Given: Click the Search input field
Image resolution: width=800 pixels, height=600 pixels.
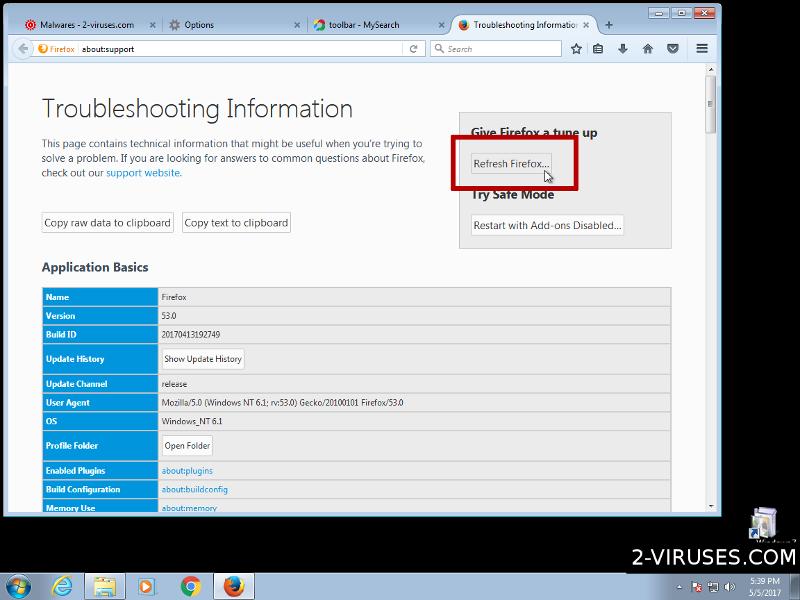Looking at the screenshot, I should click(495, 48).
